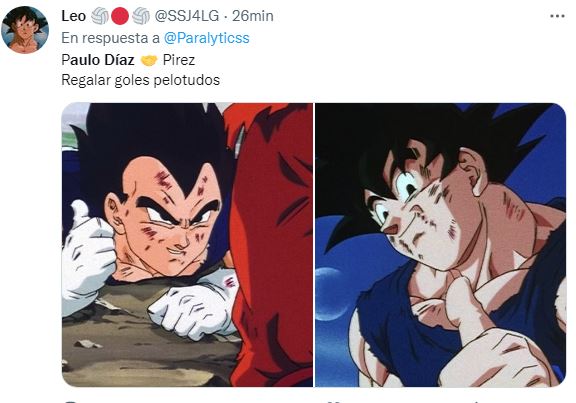Click the handshake emoji in tweet text
576x403 pixels.
click(149, 60)
